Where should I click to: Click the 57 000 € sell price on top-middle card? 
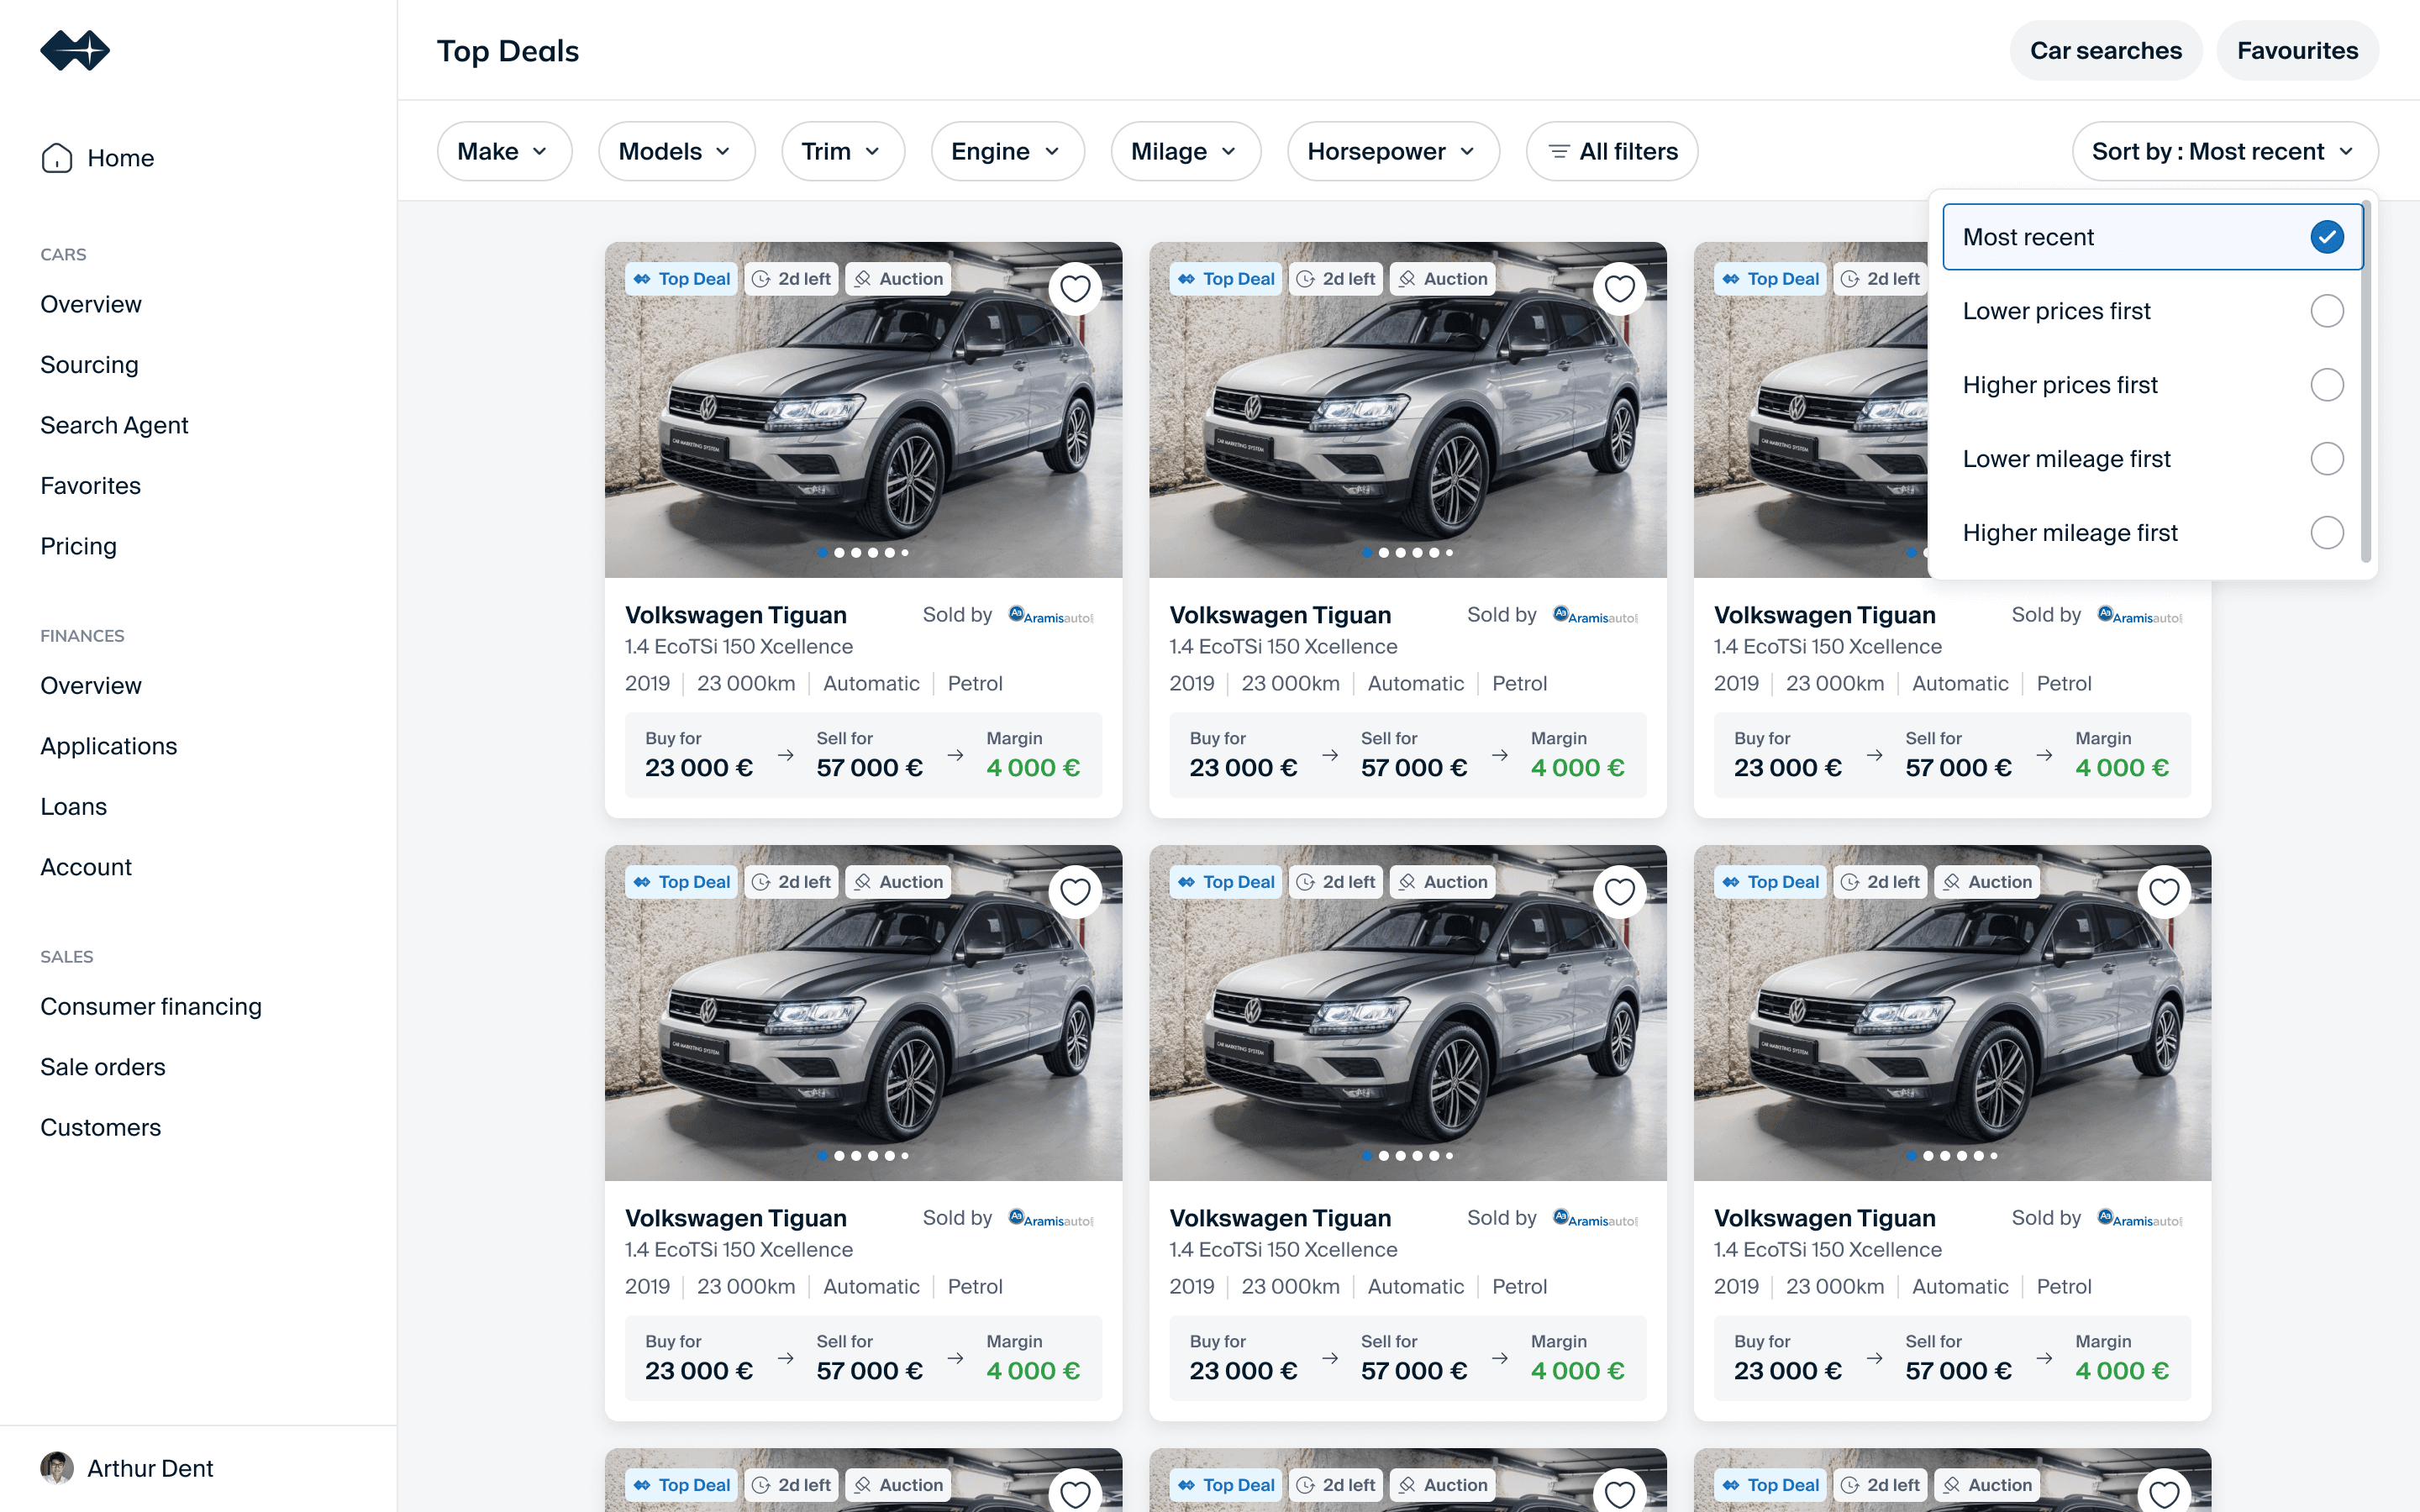[x=1414, y=768]
